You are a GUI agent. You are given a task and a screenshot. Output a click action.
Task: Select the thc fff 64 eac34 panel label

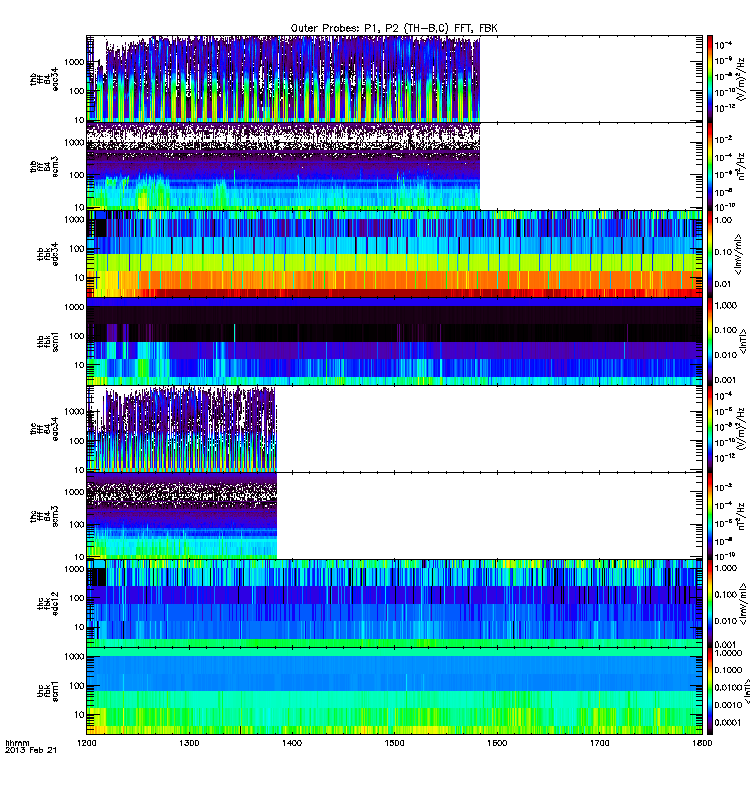(44, 429)
